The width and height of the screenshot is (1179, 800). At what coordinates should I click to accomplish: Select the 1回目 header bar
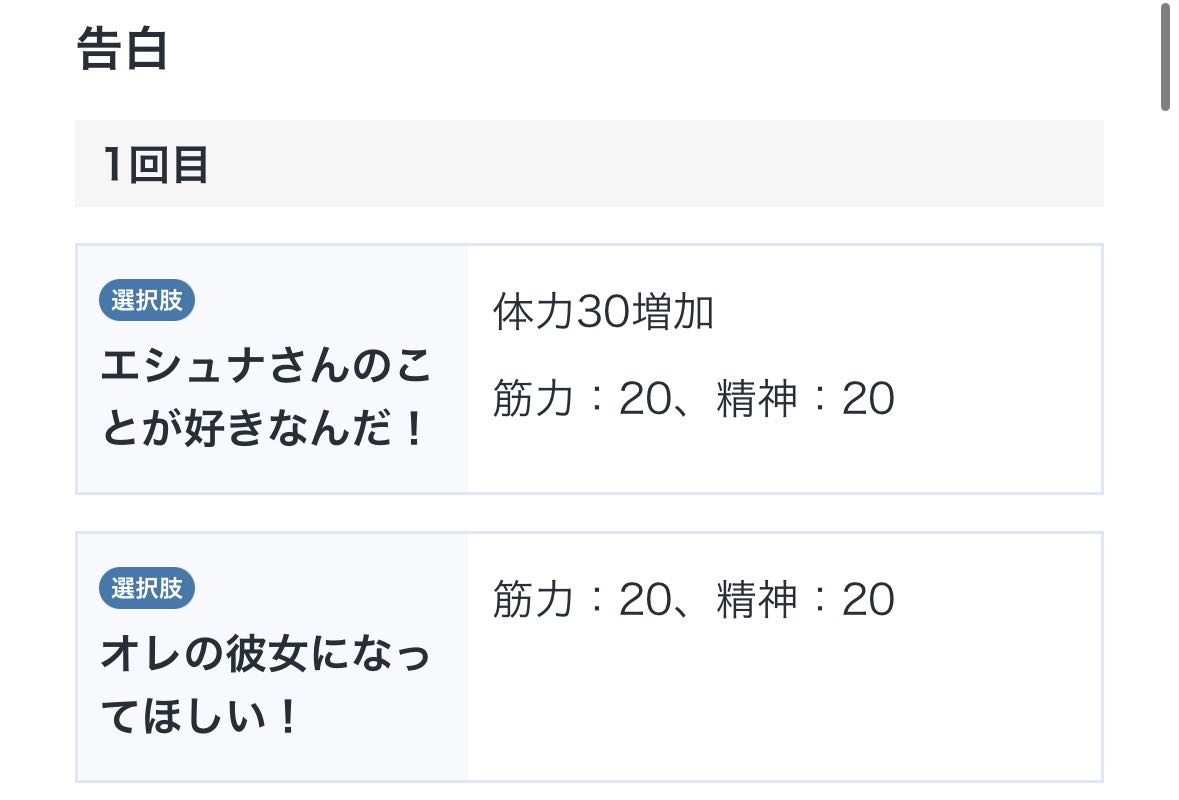click(589, 164)
